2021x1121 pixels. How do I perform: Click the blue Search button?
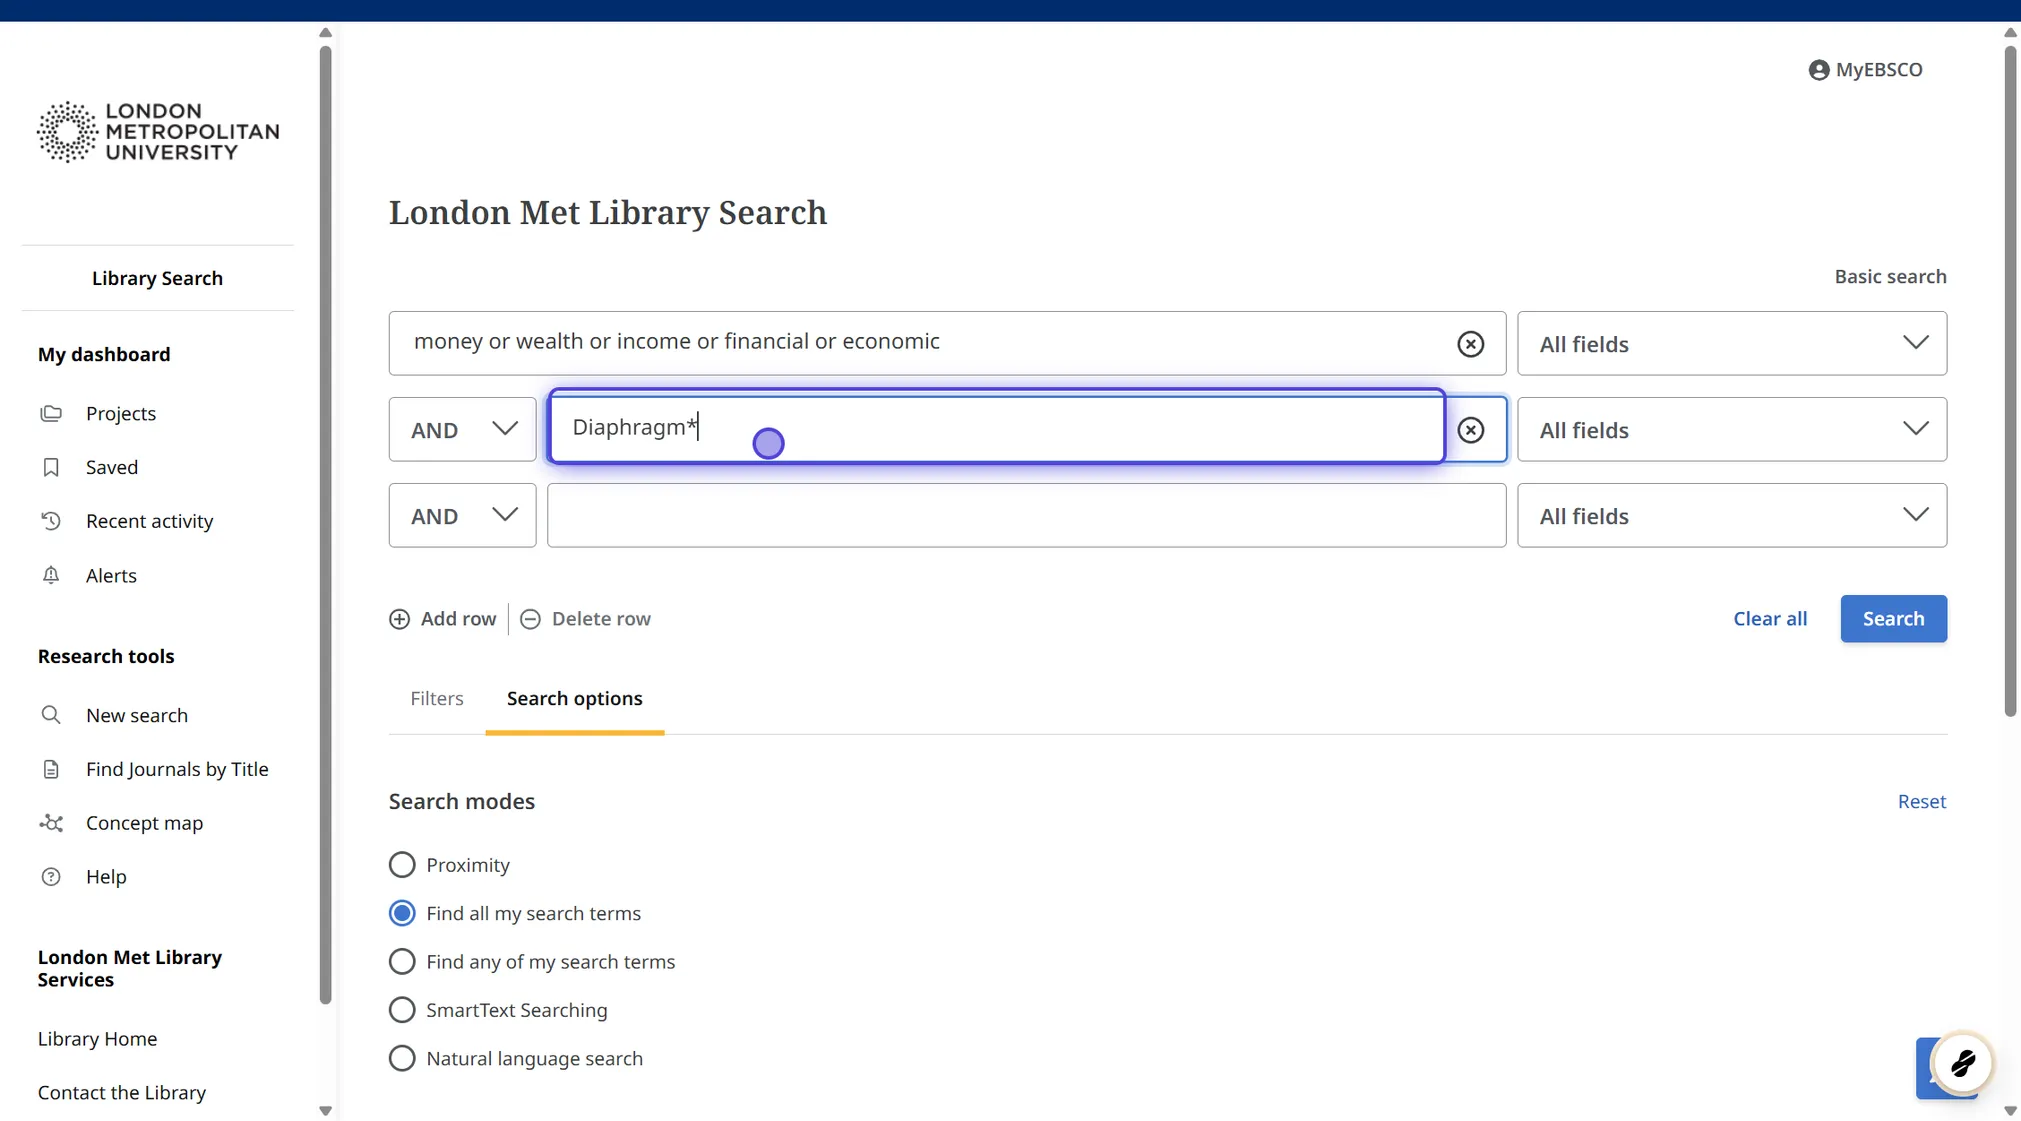click(1893, 619)
